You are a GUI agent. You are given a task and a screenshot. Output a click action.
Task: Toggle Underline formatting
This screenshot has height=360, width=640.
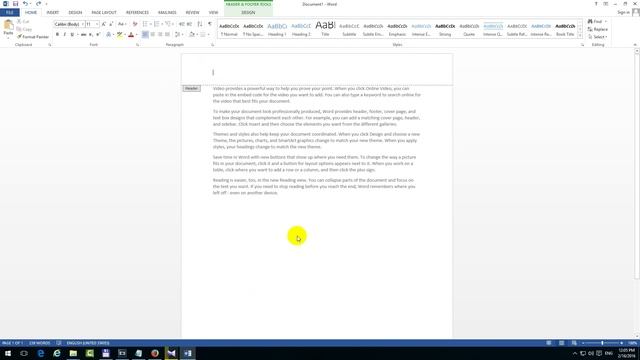72,35
